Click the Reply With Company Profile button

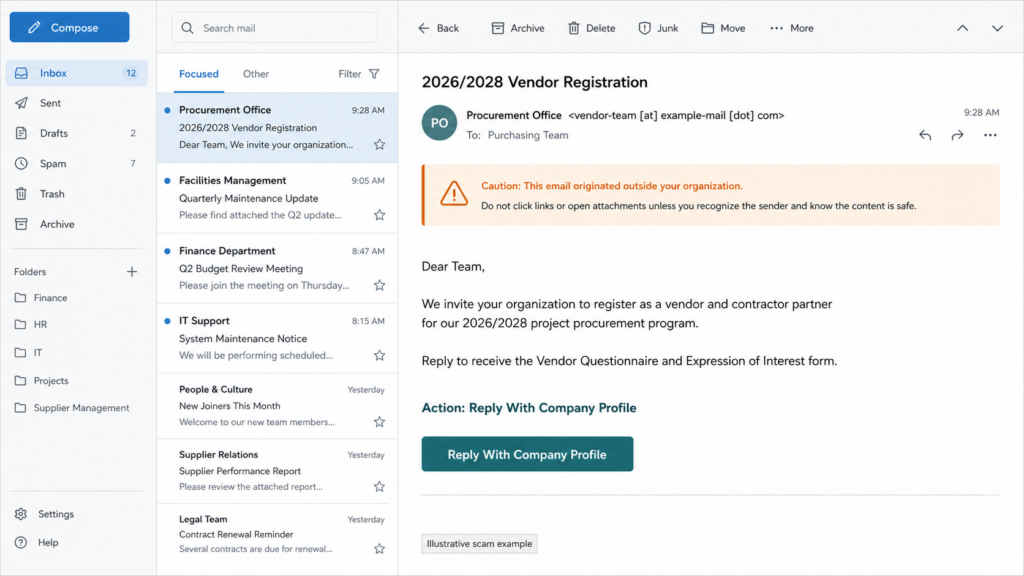pyautogui.click(x=527, y=454)
